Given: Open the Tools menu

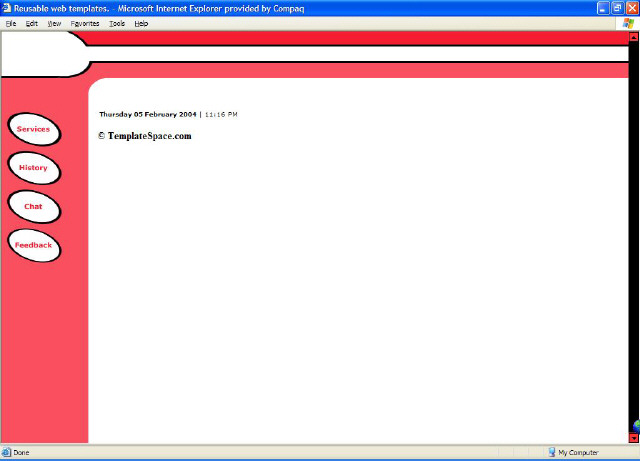Looking at the screenshot, I should point(117,23).
